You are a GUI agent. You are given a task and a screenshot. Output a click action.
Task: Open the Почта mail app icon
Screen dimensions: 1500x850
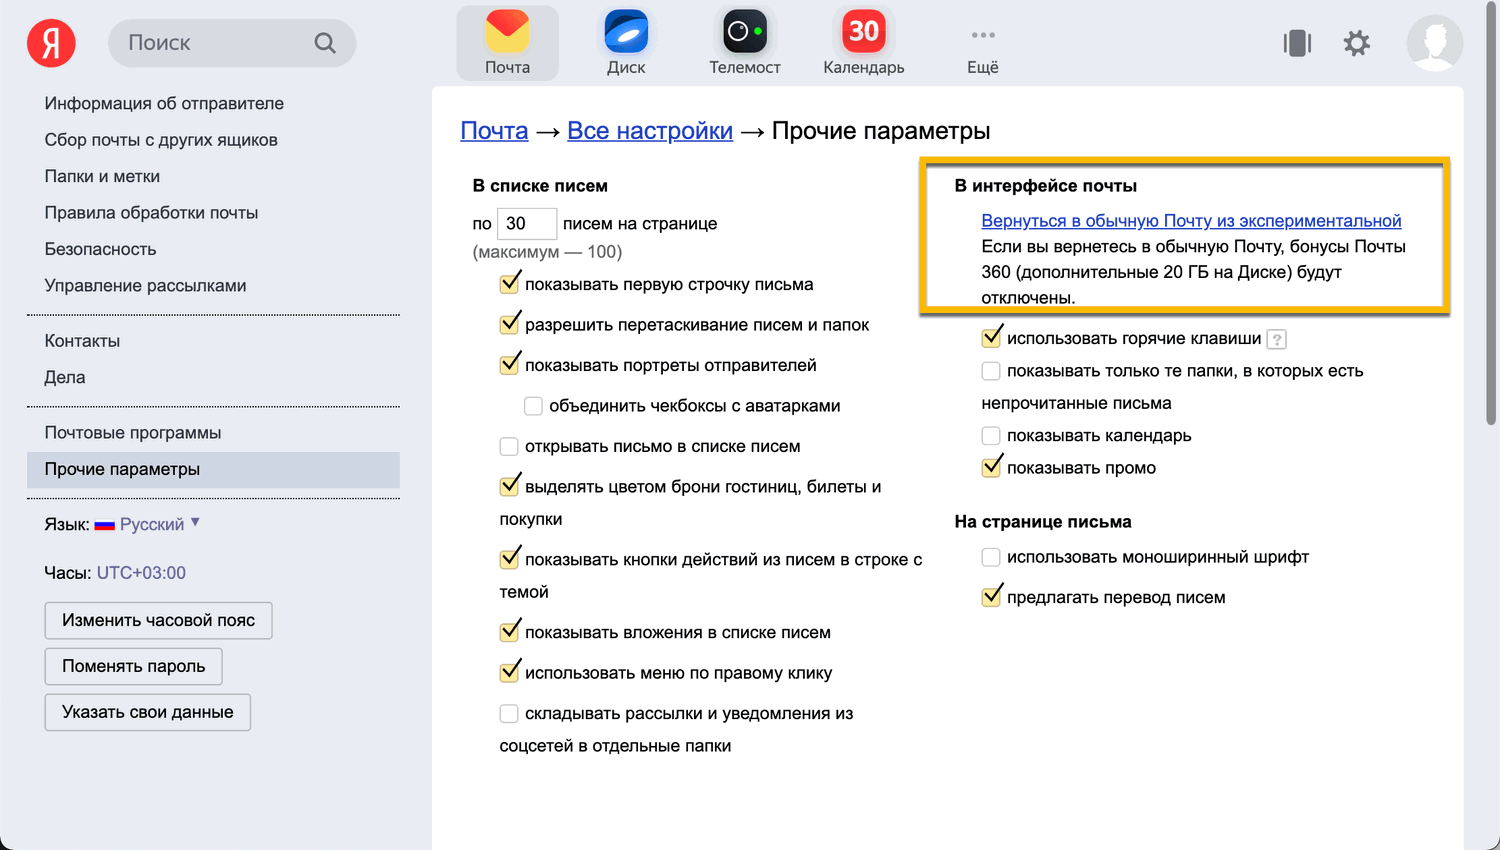coord(508,43)
